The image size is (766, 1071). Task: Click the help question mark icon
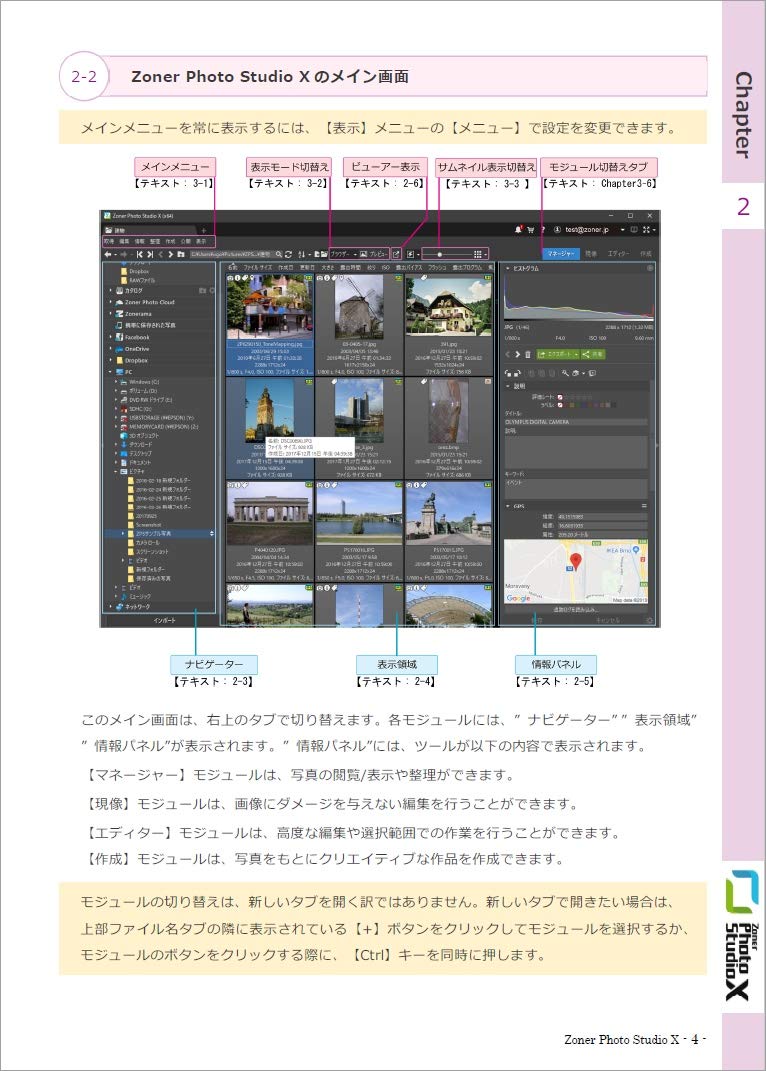tap(543, 230)
